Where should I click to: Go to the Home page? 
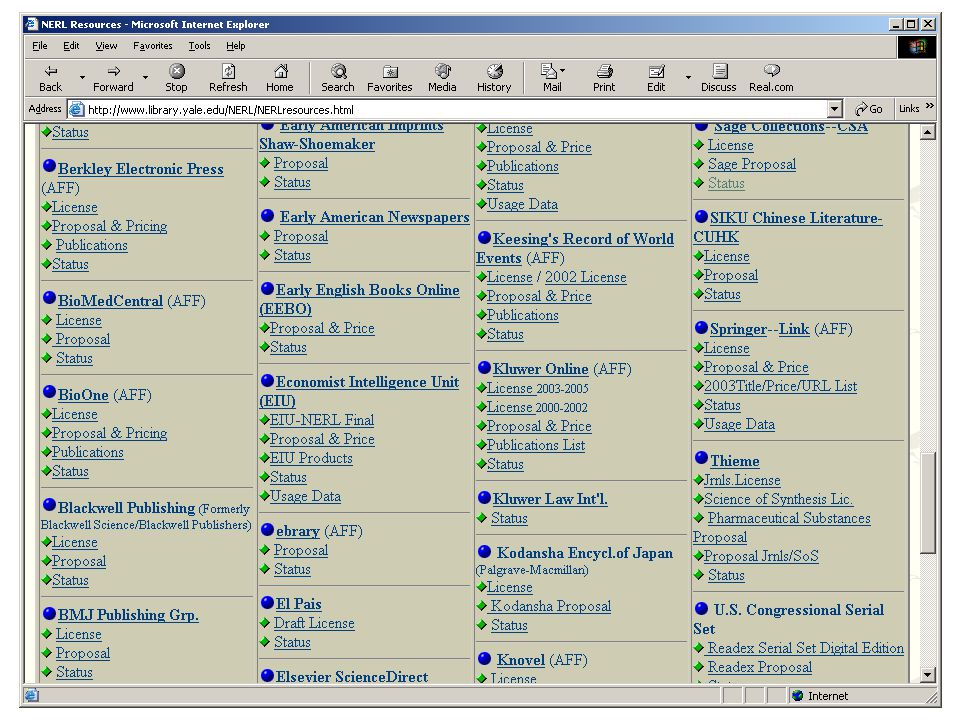[280, 78]
